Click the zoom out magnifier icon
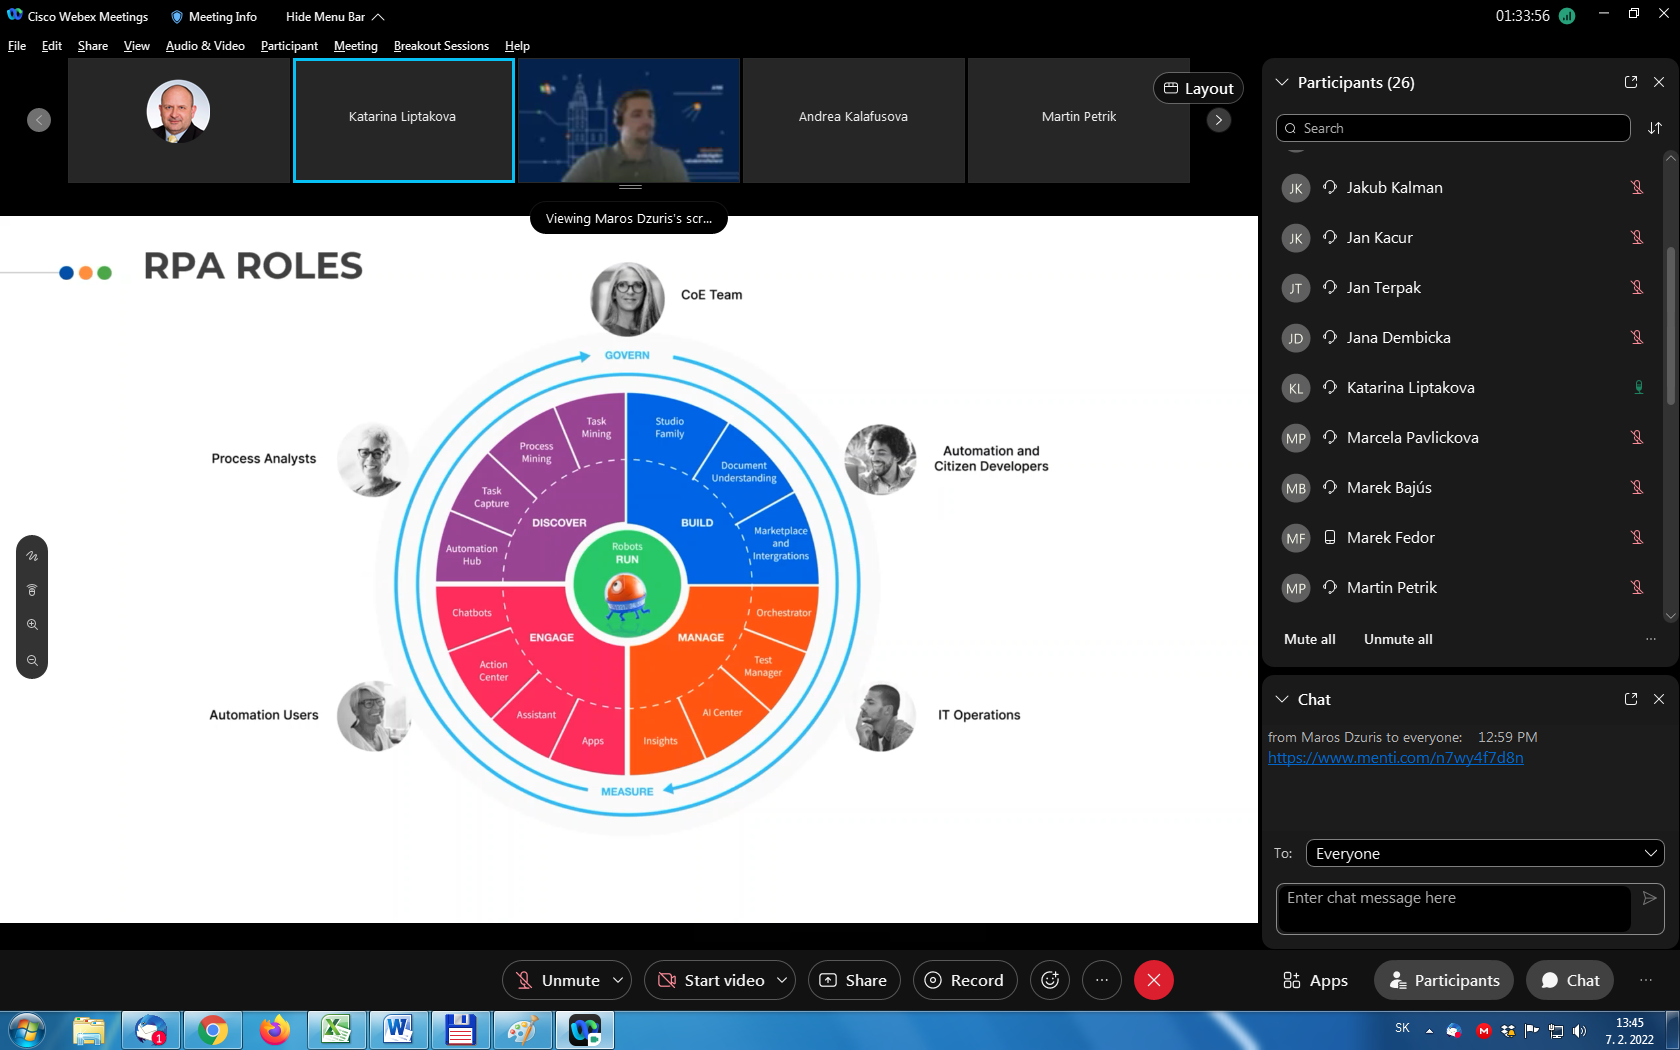 coord(32,661)
